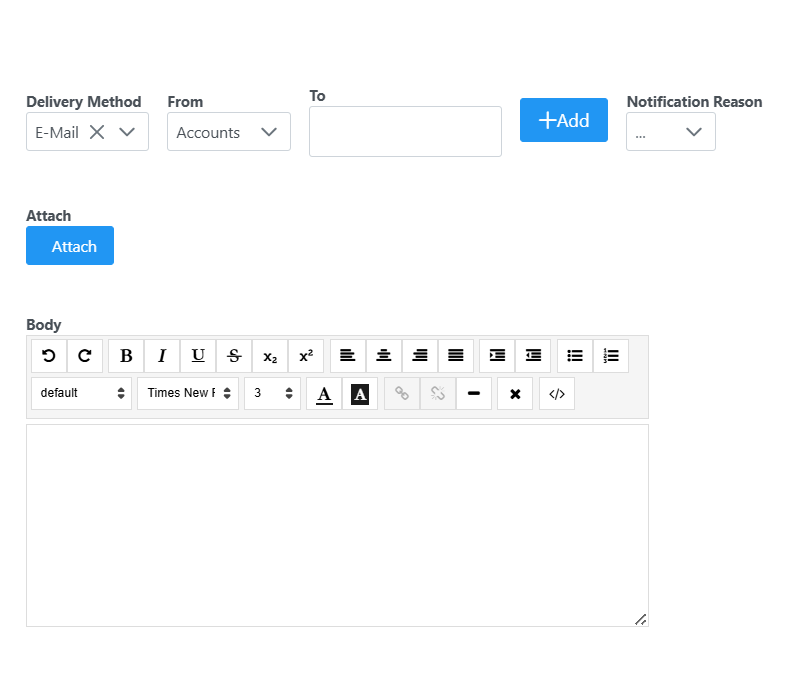Click the Undo icon in editor toolbar
The image size is (811, 682).
click(x=49, y=355)
